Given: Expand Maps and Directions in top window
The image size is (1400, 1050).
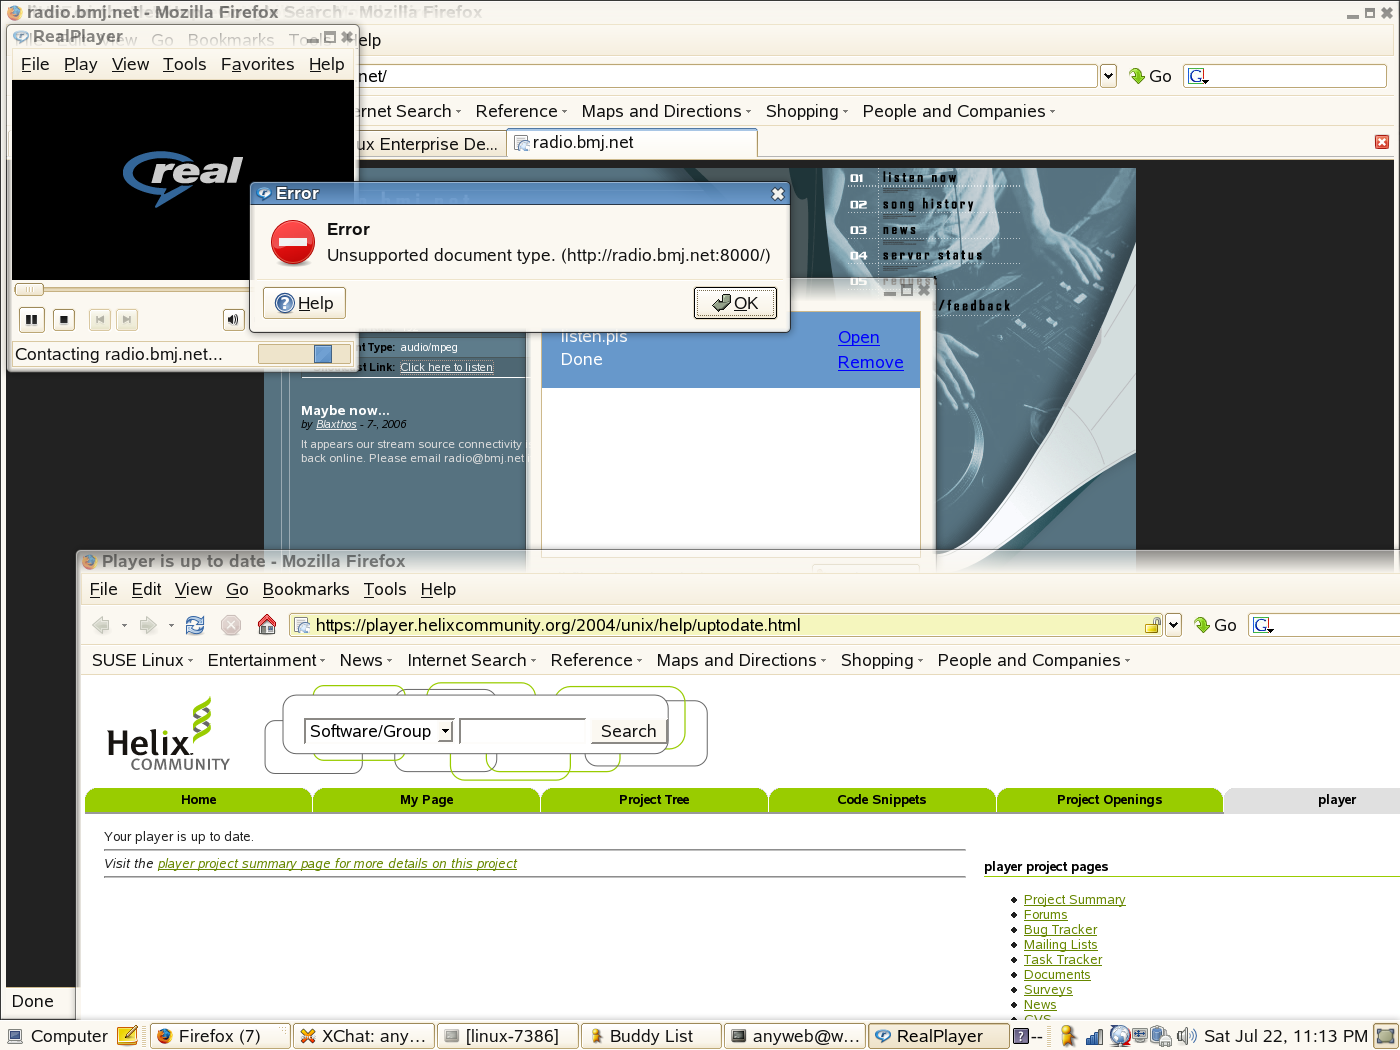Looking at the screenshot, I should [x=666, y=111].
